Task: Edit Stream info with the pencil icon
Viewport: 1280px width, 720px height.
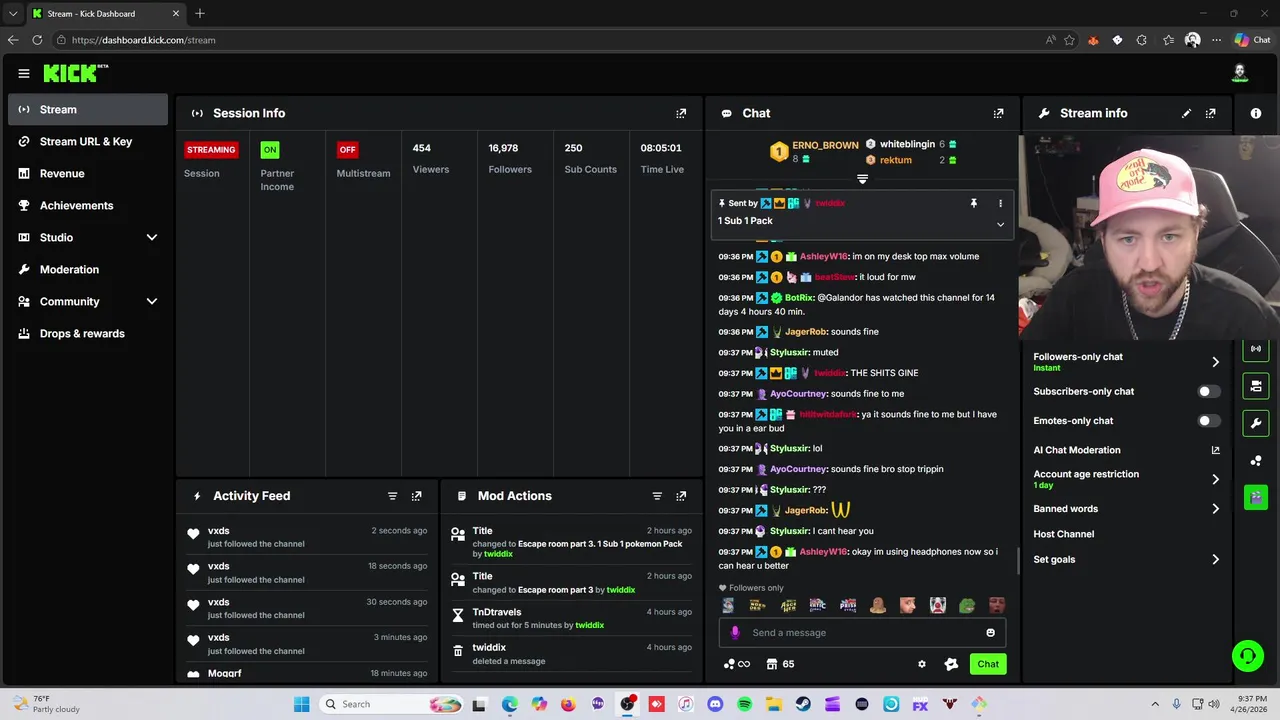Action: point(1186,114)
